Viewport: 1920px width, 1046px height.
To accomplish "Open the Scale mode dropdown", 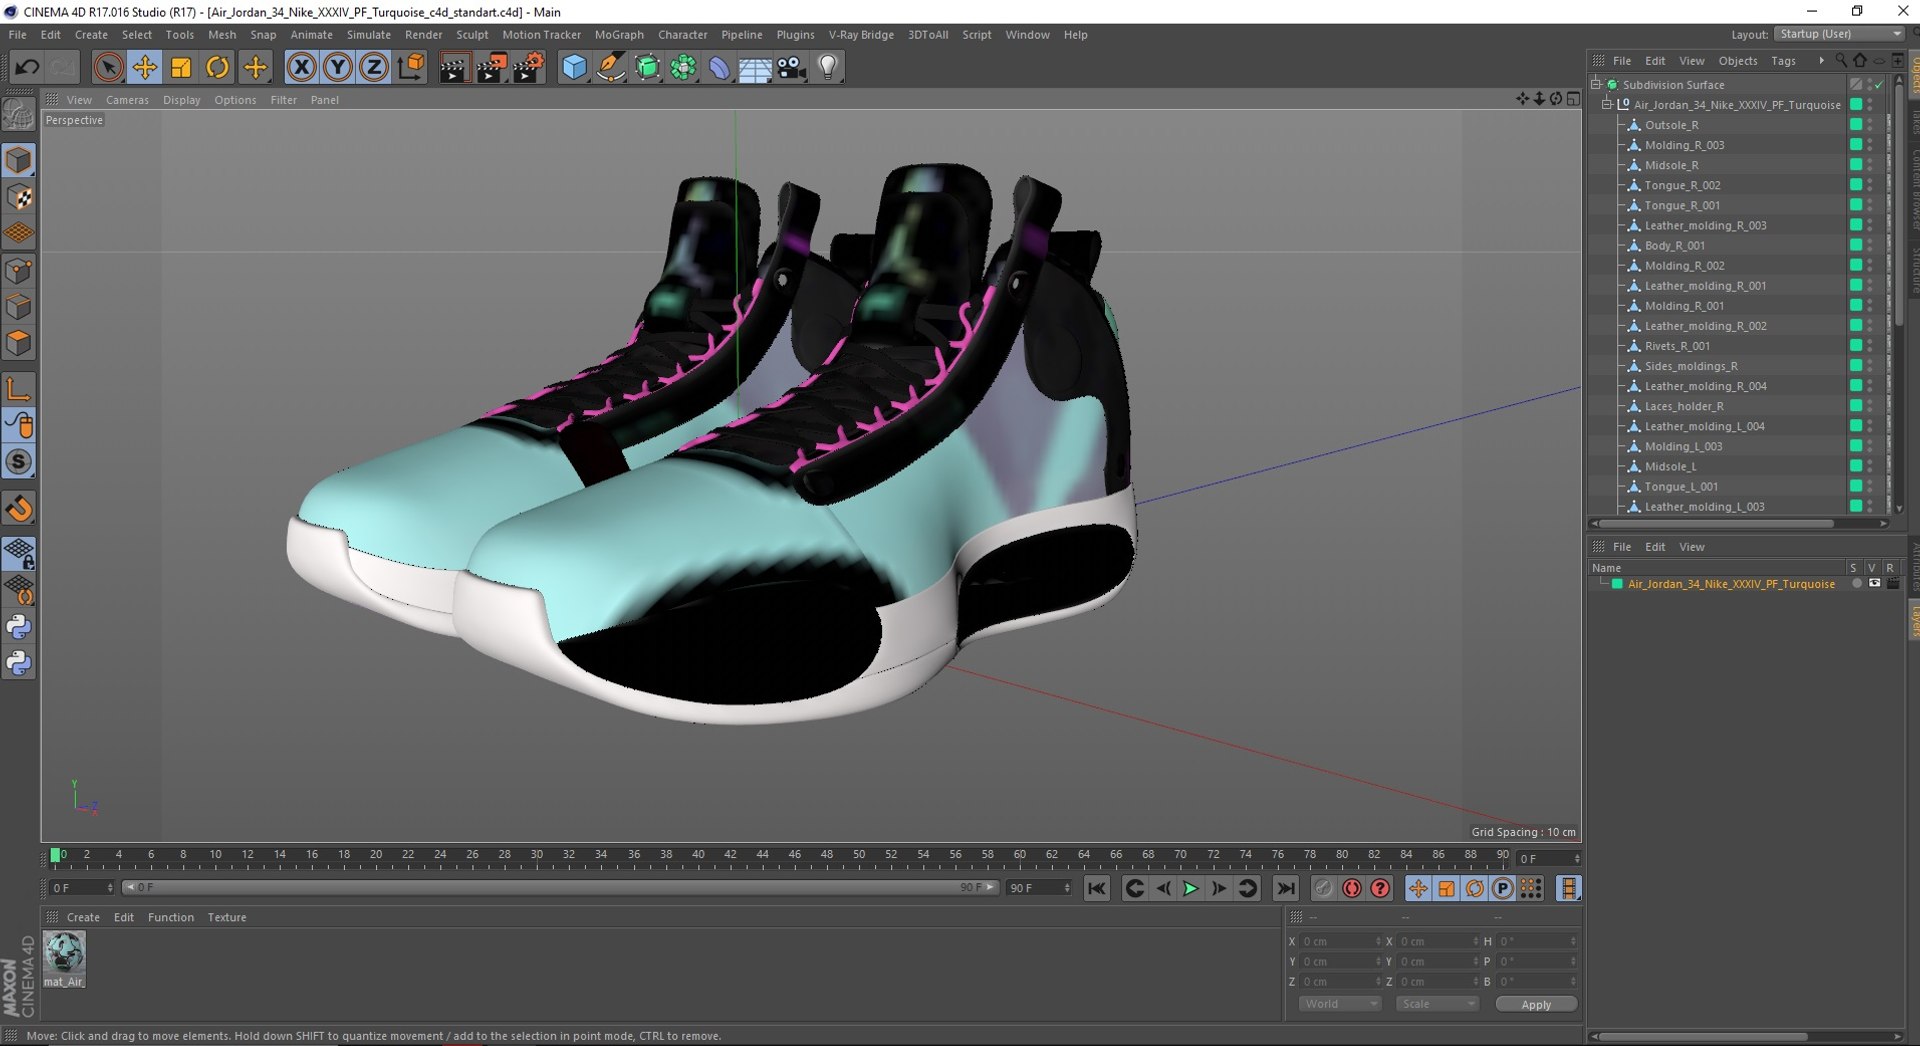I will click(1437, 1004).
